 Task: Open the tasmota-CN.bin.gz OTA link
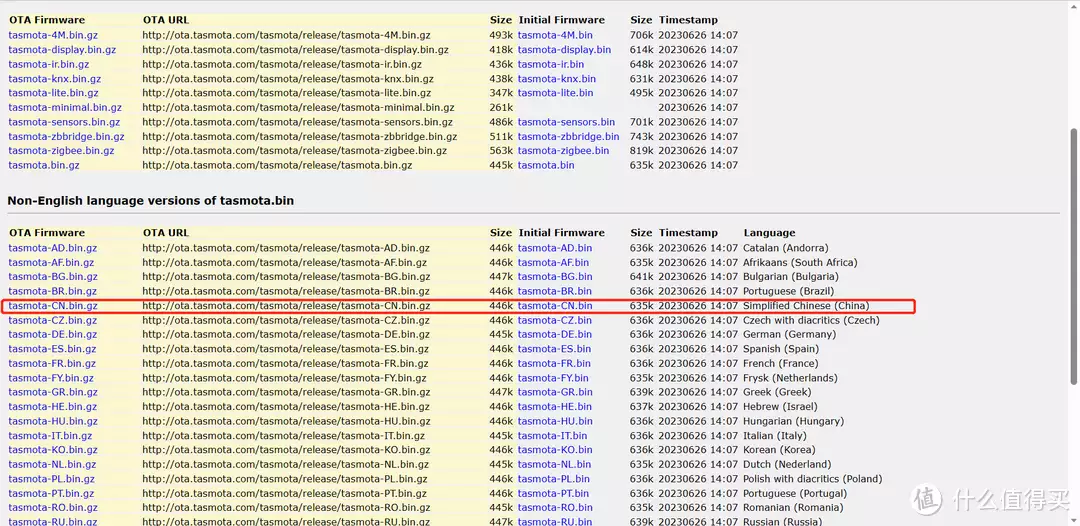click(x=53, y=306)
